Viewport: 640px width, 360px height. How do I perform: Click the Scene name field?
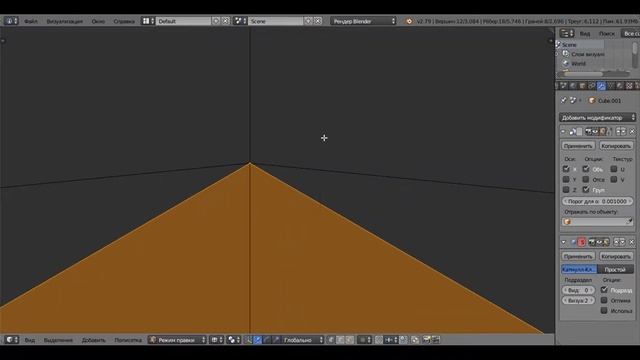[276, 21]
